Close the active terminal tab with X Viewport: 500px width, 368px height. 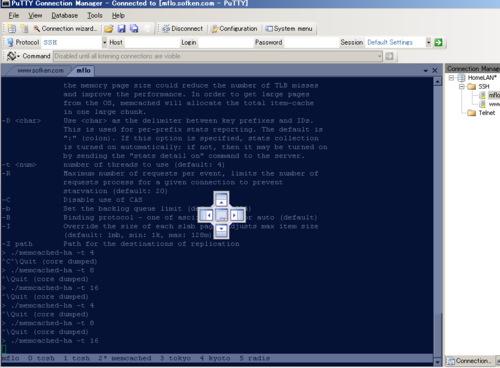point(435,70)
